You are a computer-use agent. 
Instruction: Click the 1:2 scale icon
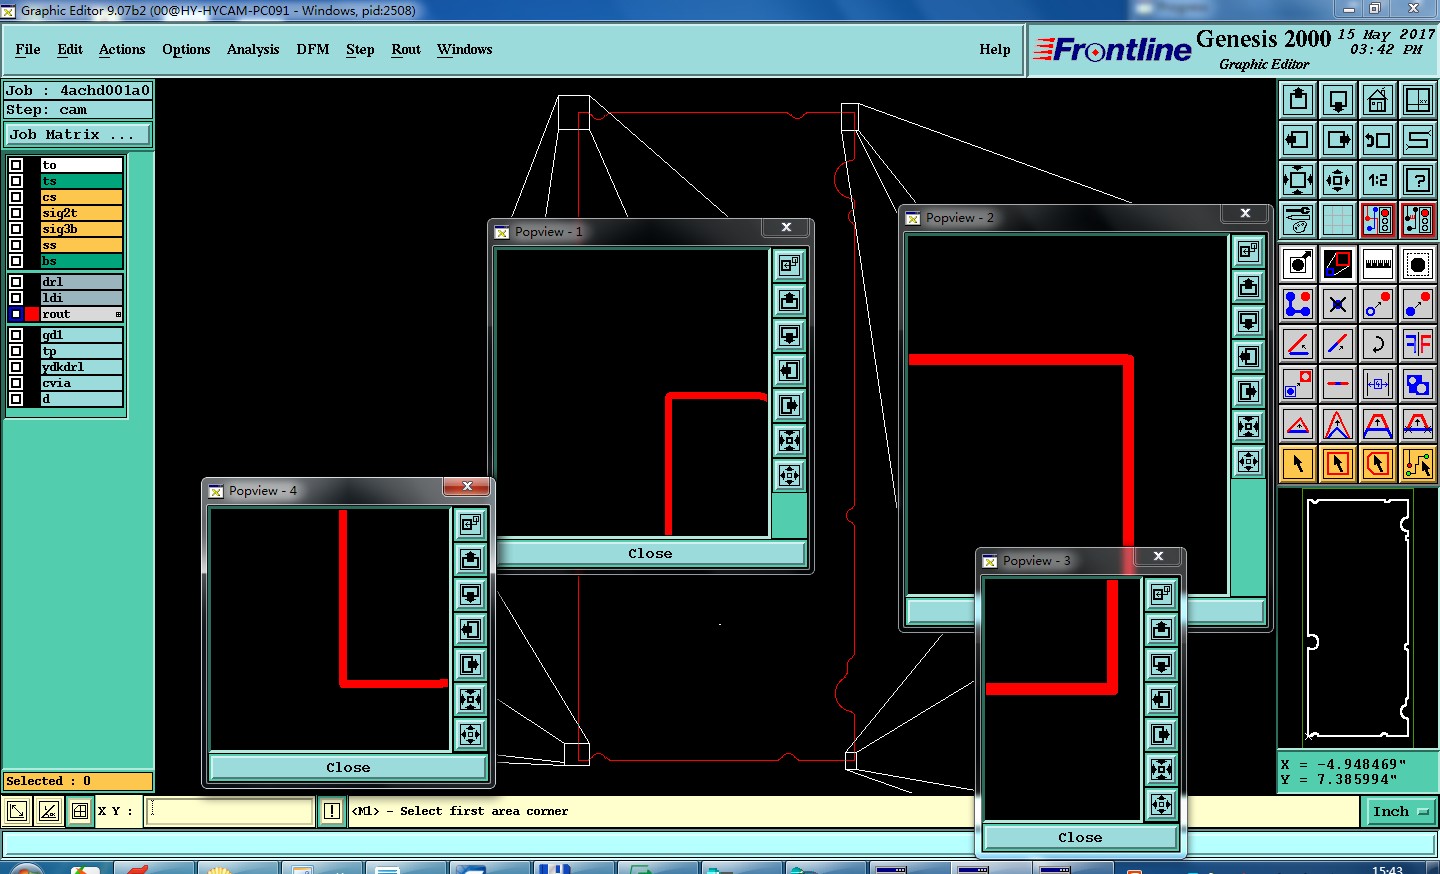[1378, 180]
